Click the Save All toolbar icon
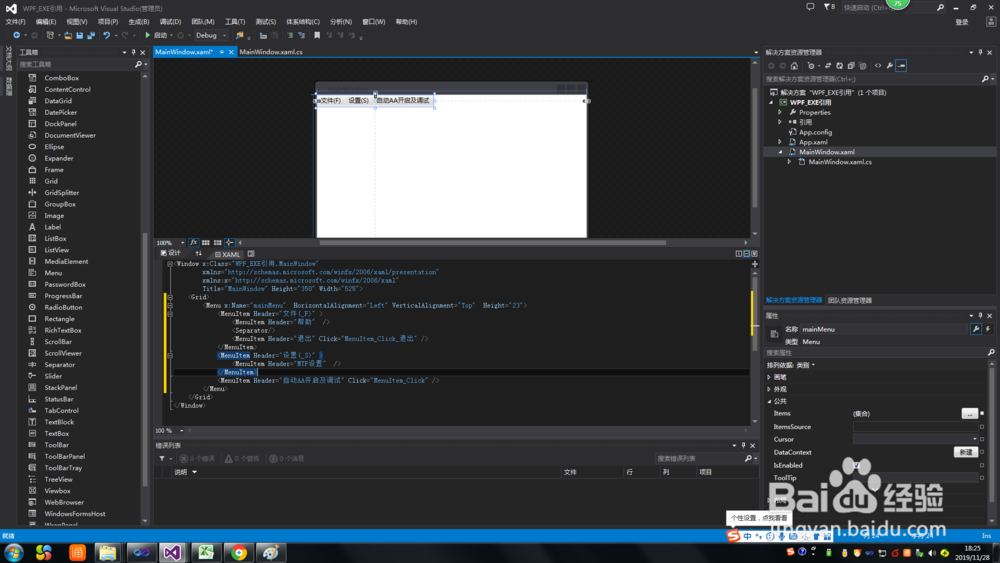The height and width of the screenshot is (563, 1000). (x=91, y=36)
